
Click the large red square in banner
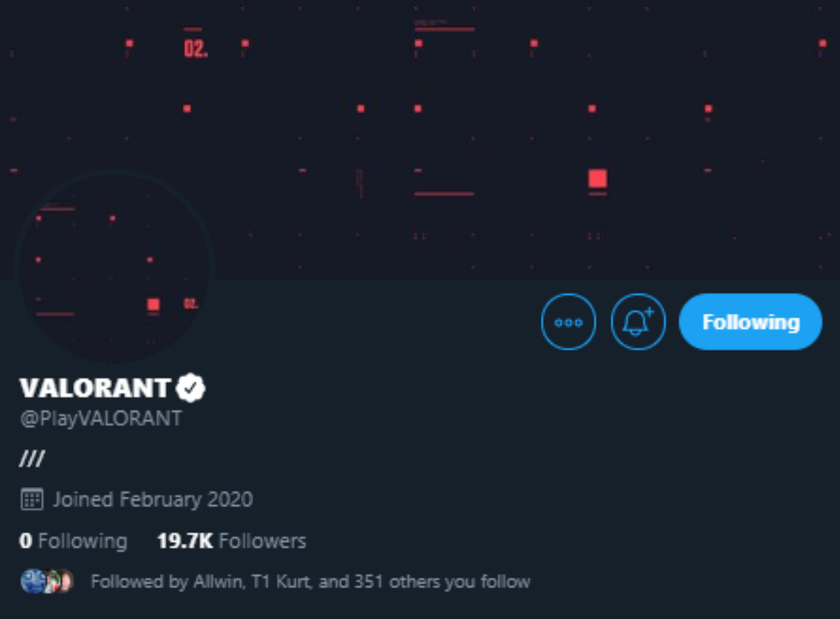597,179
